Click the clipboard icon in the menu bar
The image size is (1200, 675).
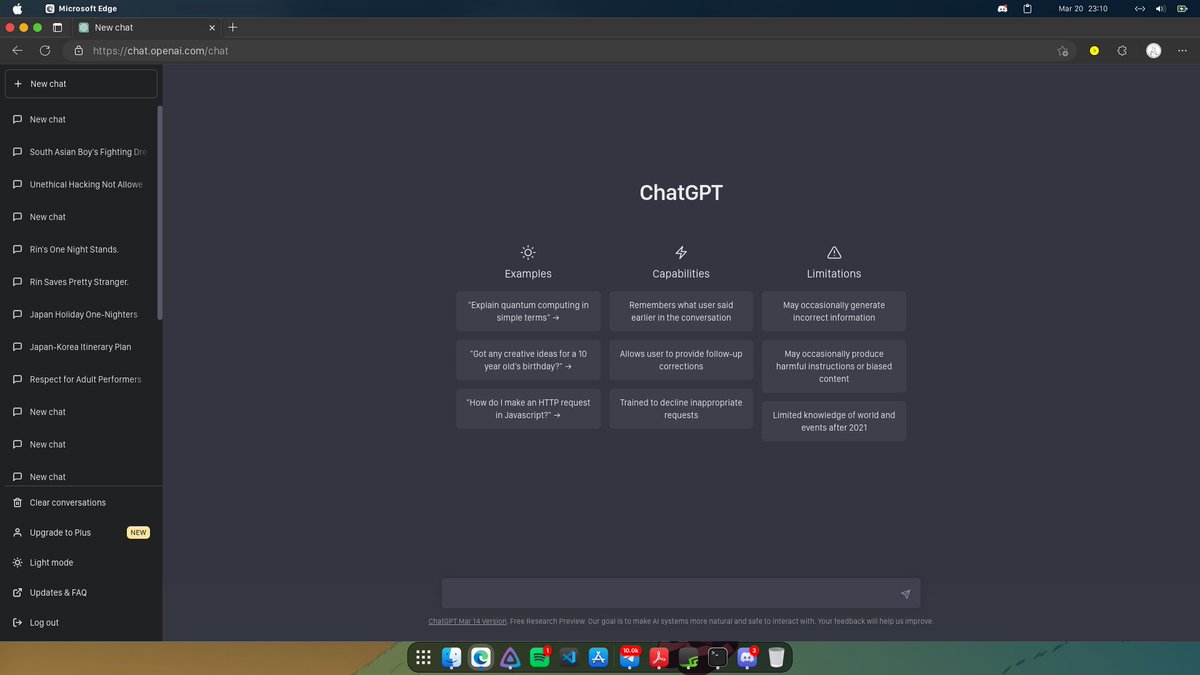click(x=1028, y=9)
